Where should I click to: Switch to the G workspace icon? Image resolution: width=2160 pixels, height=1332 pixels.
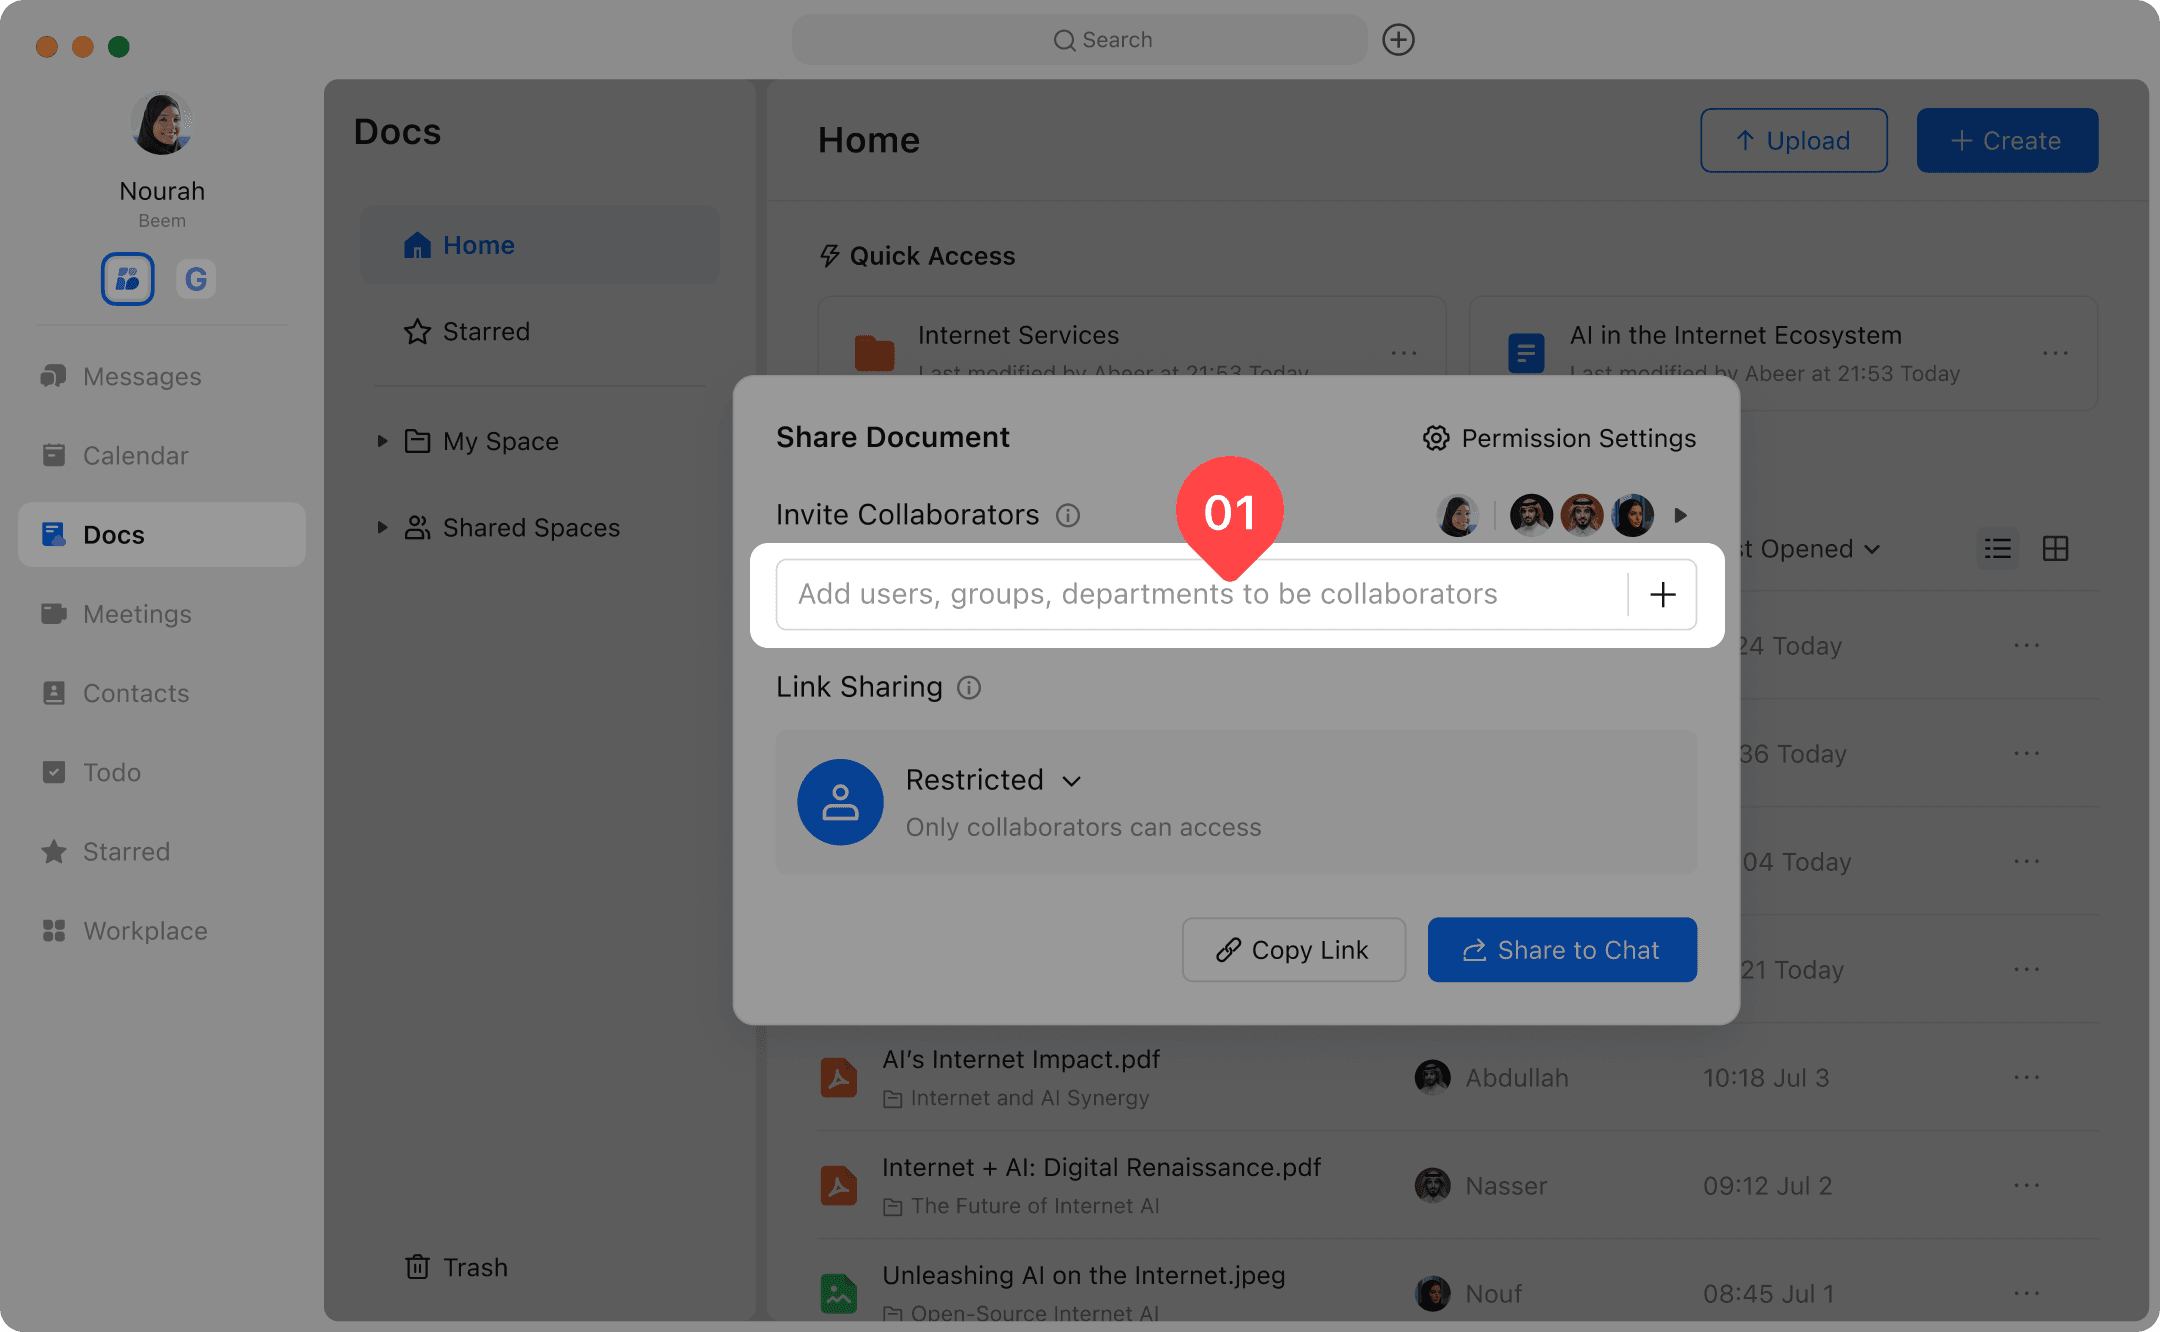[x=196, y=279]
